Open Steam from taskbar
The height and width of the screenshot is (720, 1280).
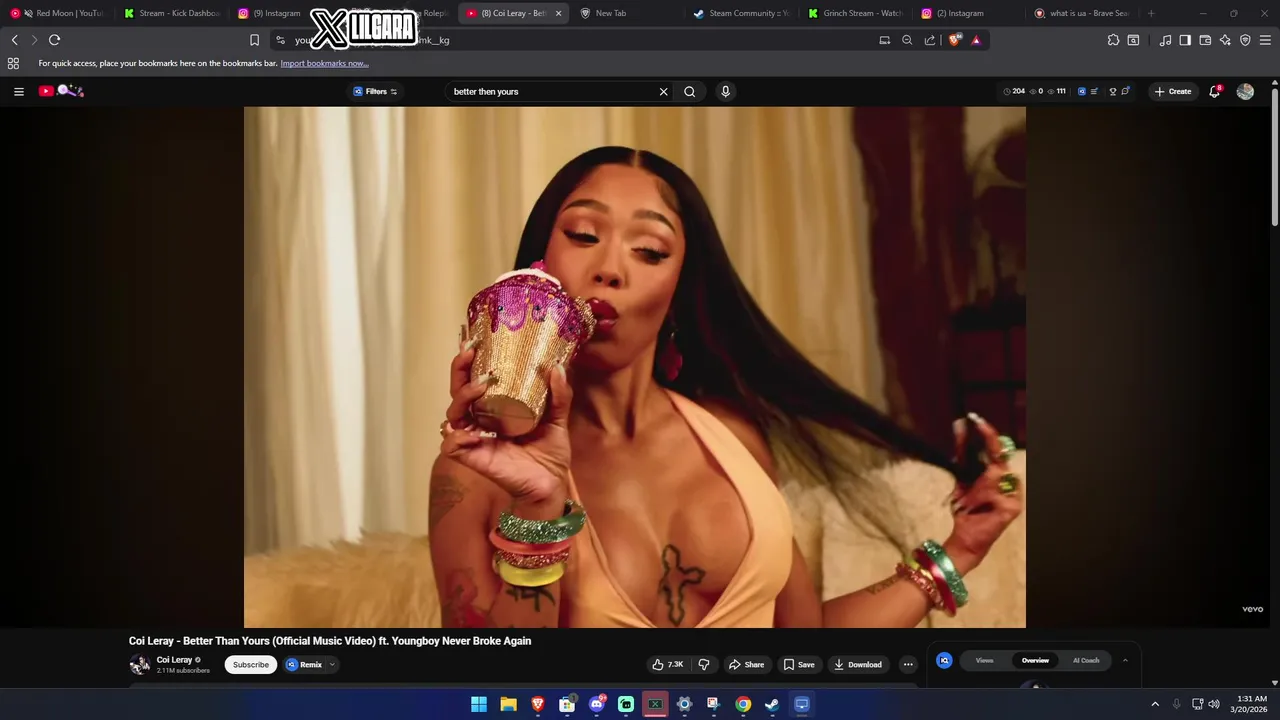coord(772,704)
